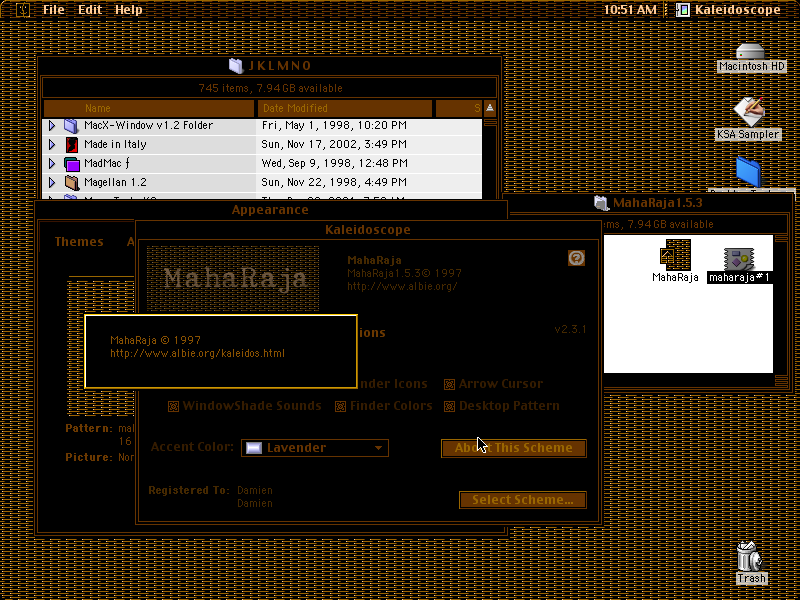Click the 'Sun, Nov 17, 2002, 3:49 PM' date
The image size is (800, 600).
click(334, 144)
